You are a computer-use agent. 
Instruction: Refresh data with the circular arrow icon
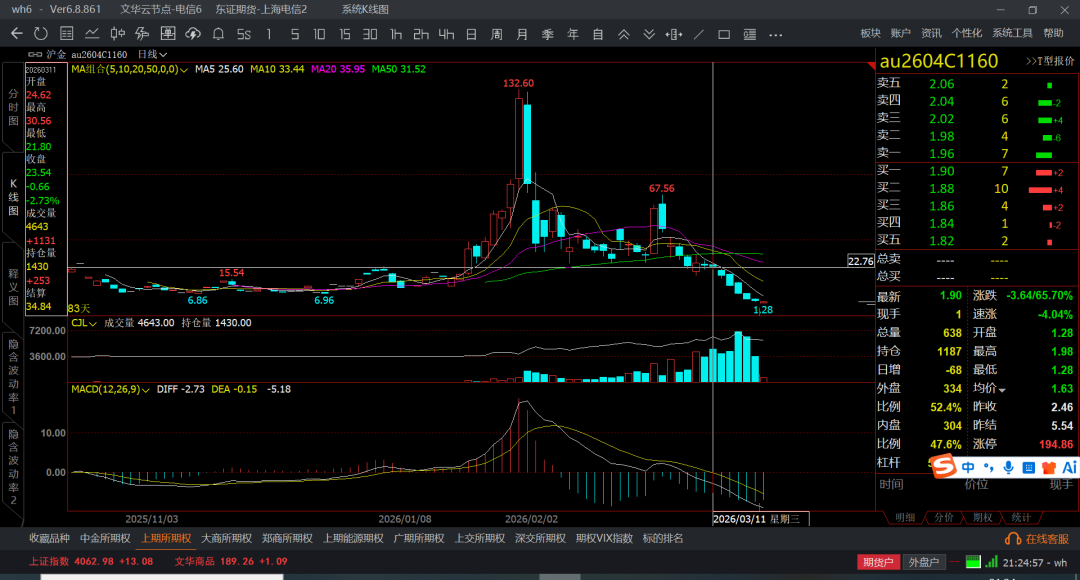(x=41, y=33)
